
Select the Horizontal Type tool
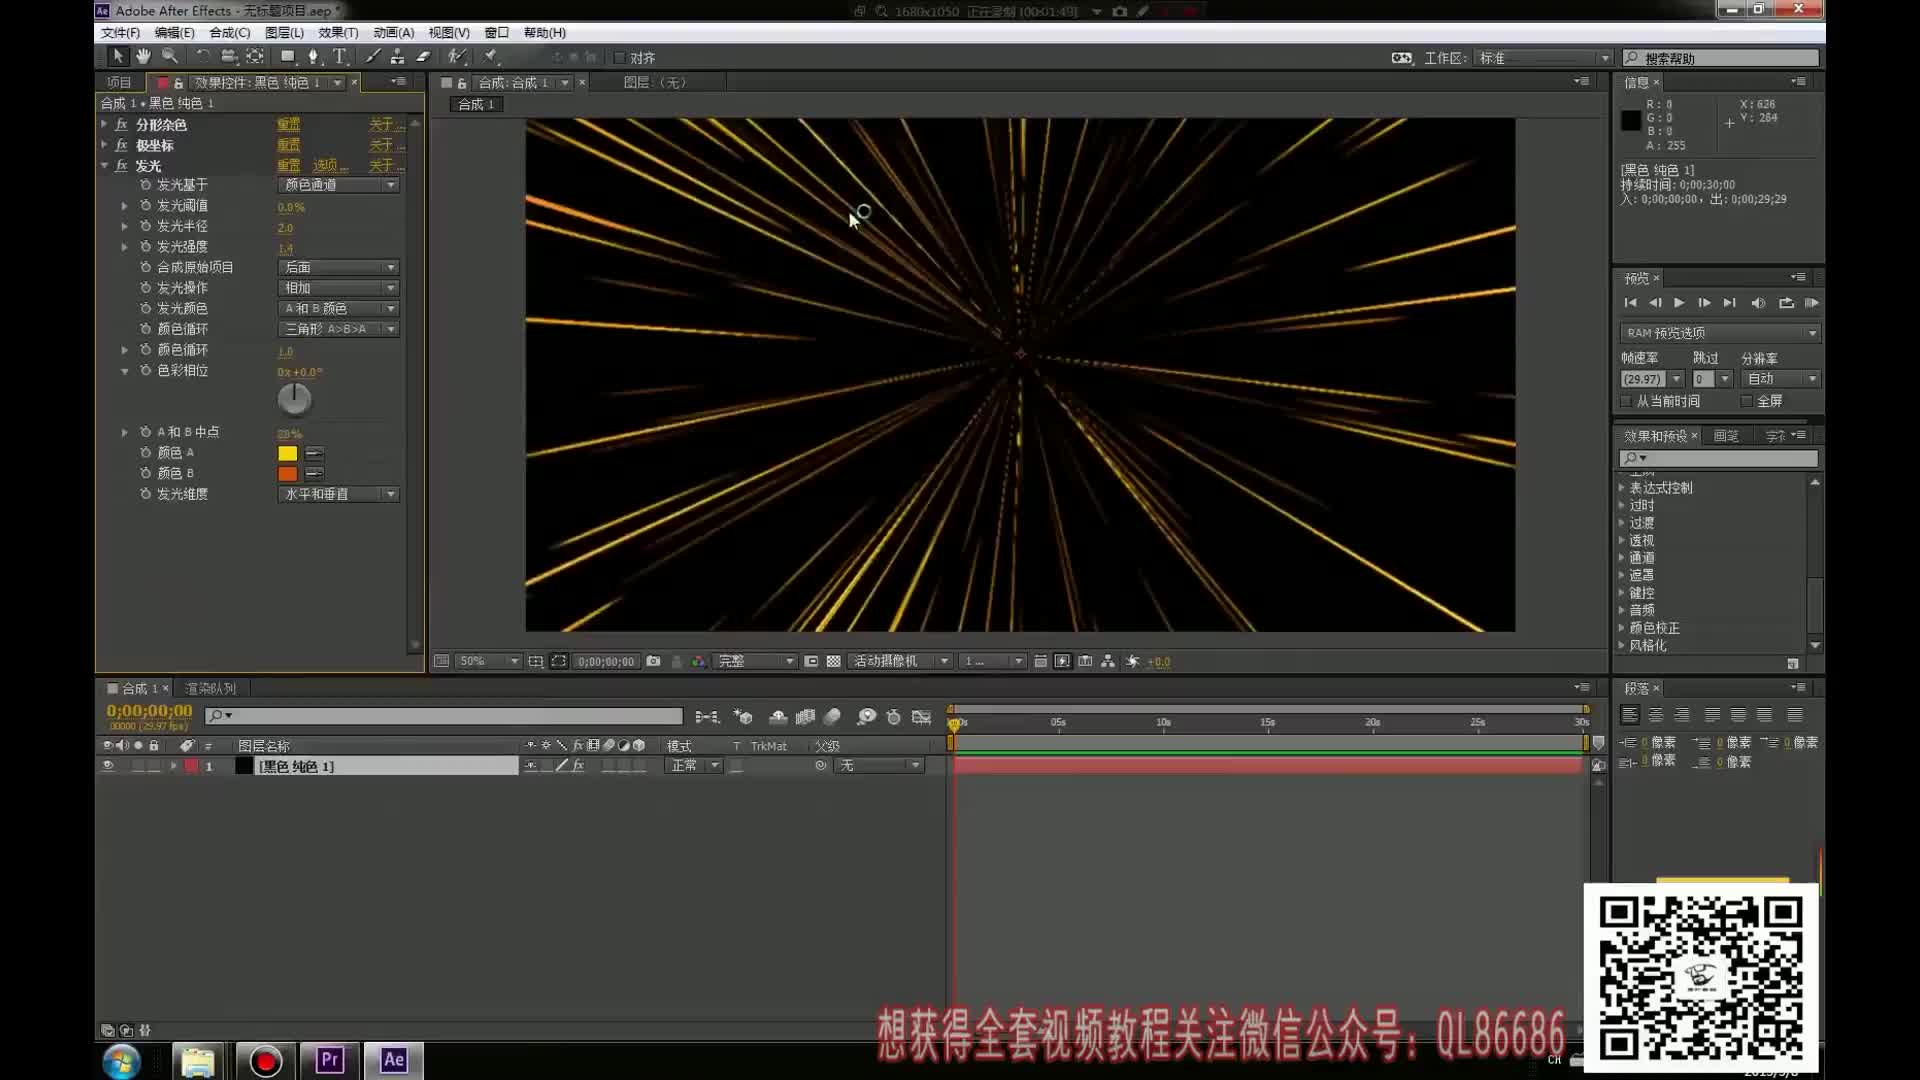pos(340,57)
